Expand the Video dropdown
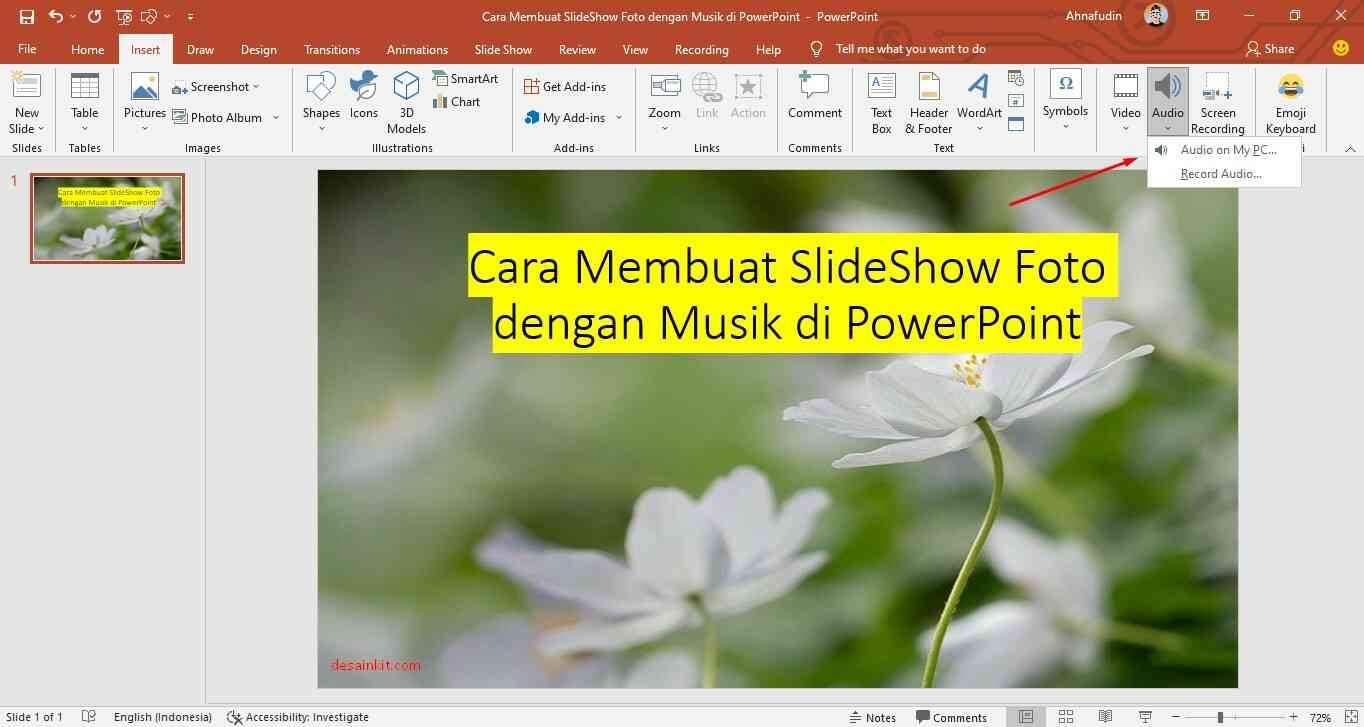This screenshot has width=1364, height=727. (1125, 128)
